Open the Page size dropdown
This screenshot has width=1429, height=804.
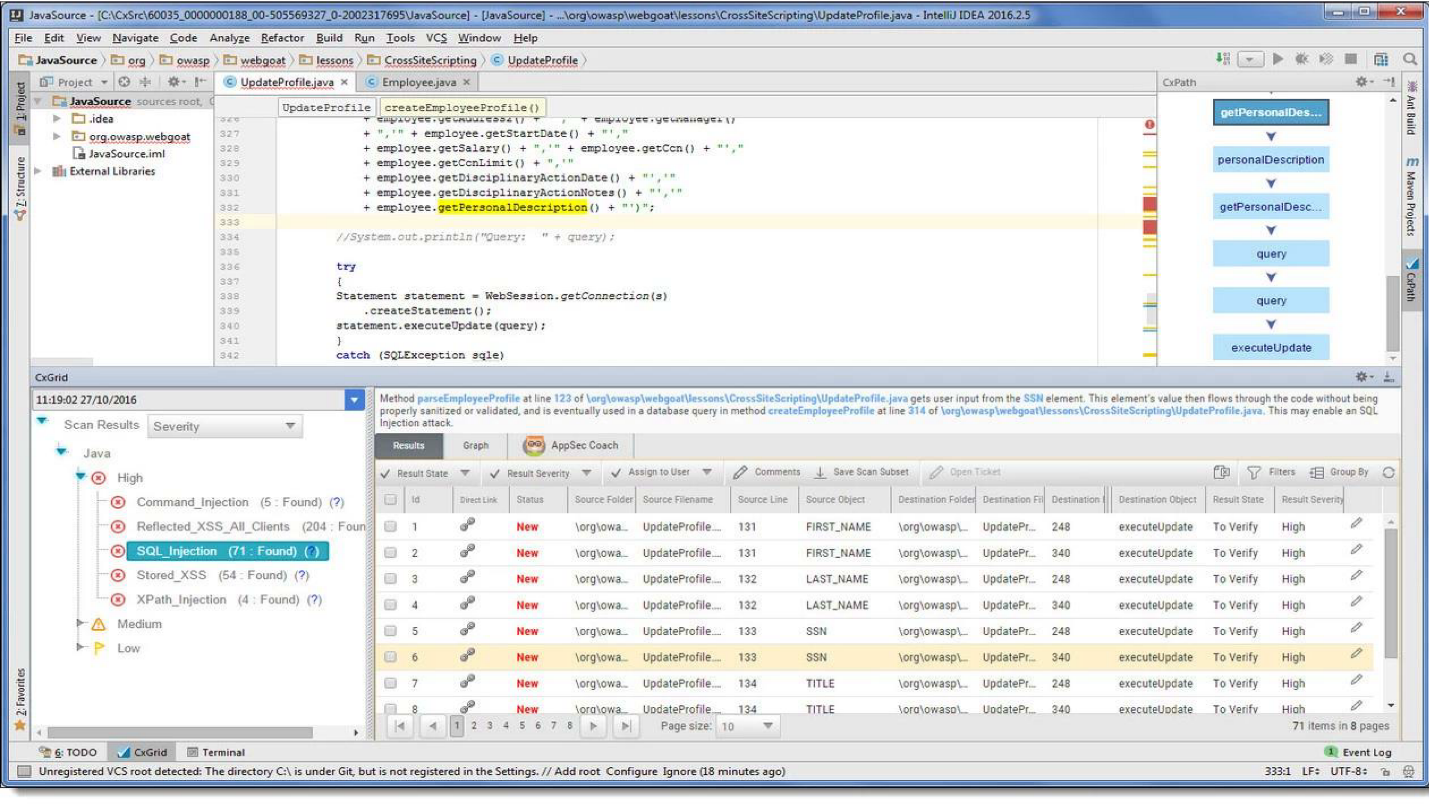point(747,727)
